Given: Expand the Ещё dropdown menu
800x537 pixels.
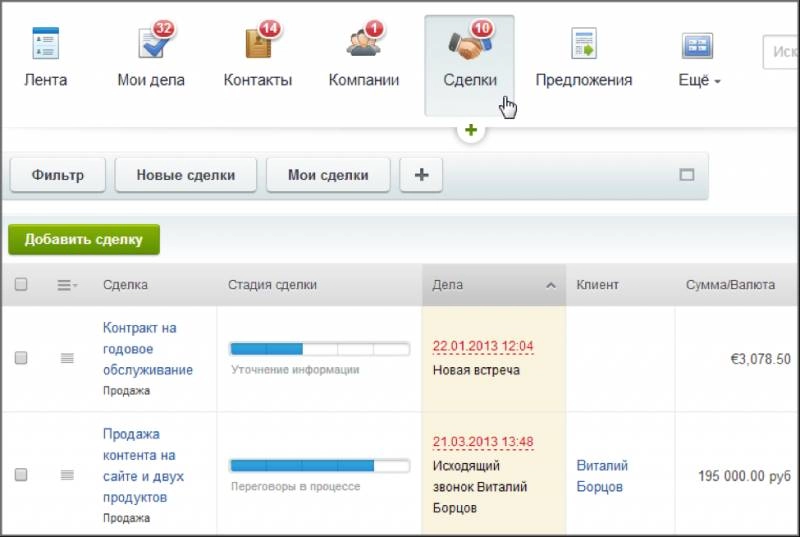Looking at the screenshot, I should 699,80.
